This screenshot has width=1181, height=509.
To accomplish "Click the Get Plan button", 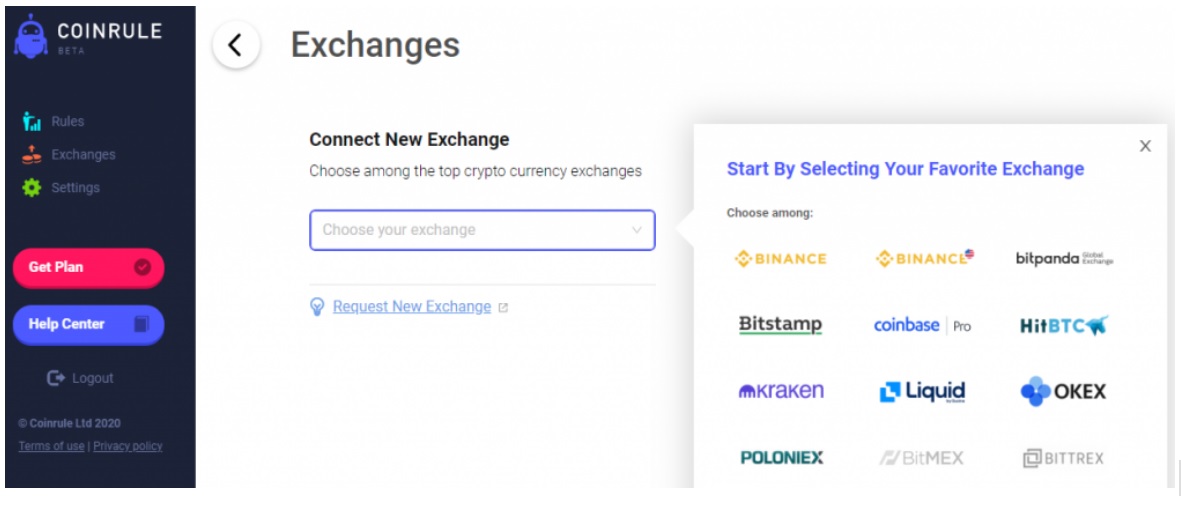I will 88,268.
